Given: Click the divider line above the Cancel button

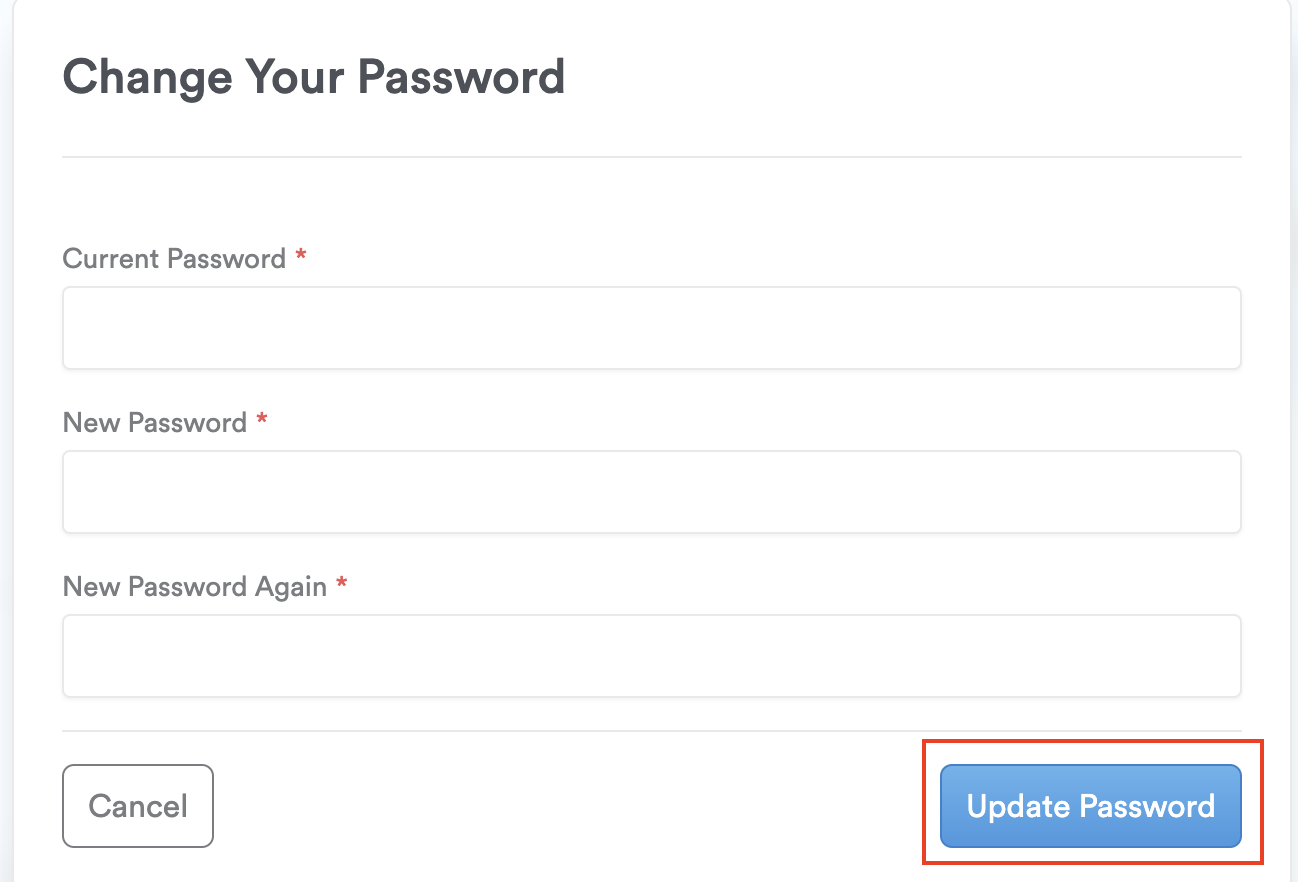Looking at the screenshot, I should (x=651, y=731).
